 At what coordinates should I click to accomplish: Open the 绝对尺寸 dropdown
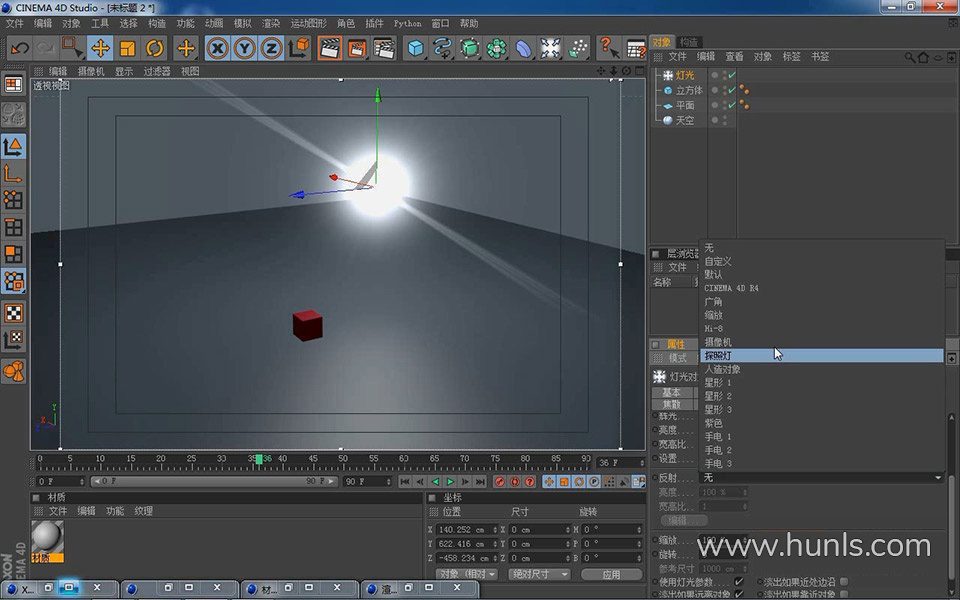pyautogui.click(x=539, y=575)
